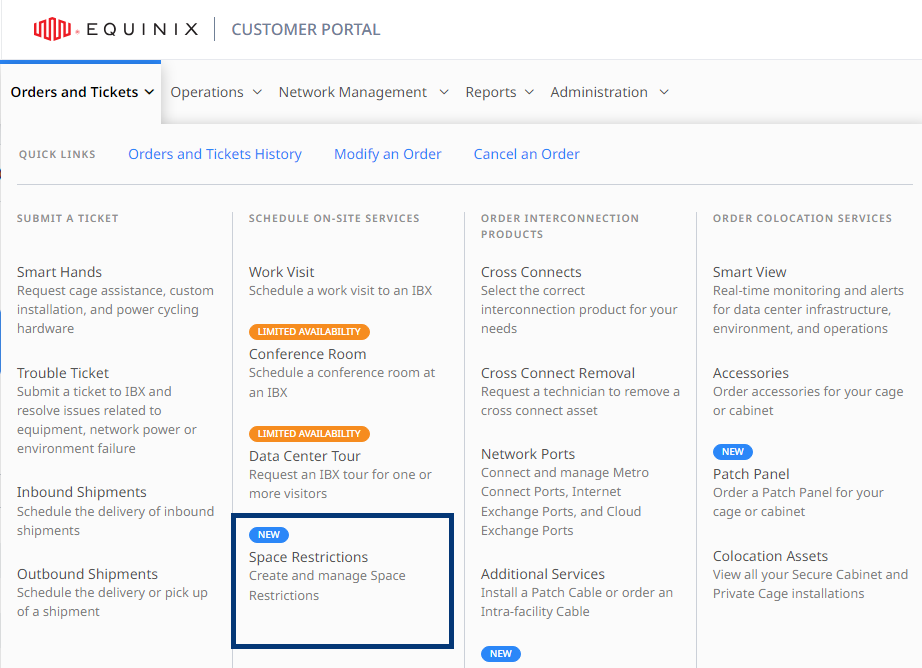The image size is (922, 668).
Task: Open Orders and Tickets History quick link
Action: (x=215, y=154)
